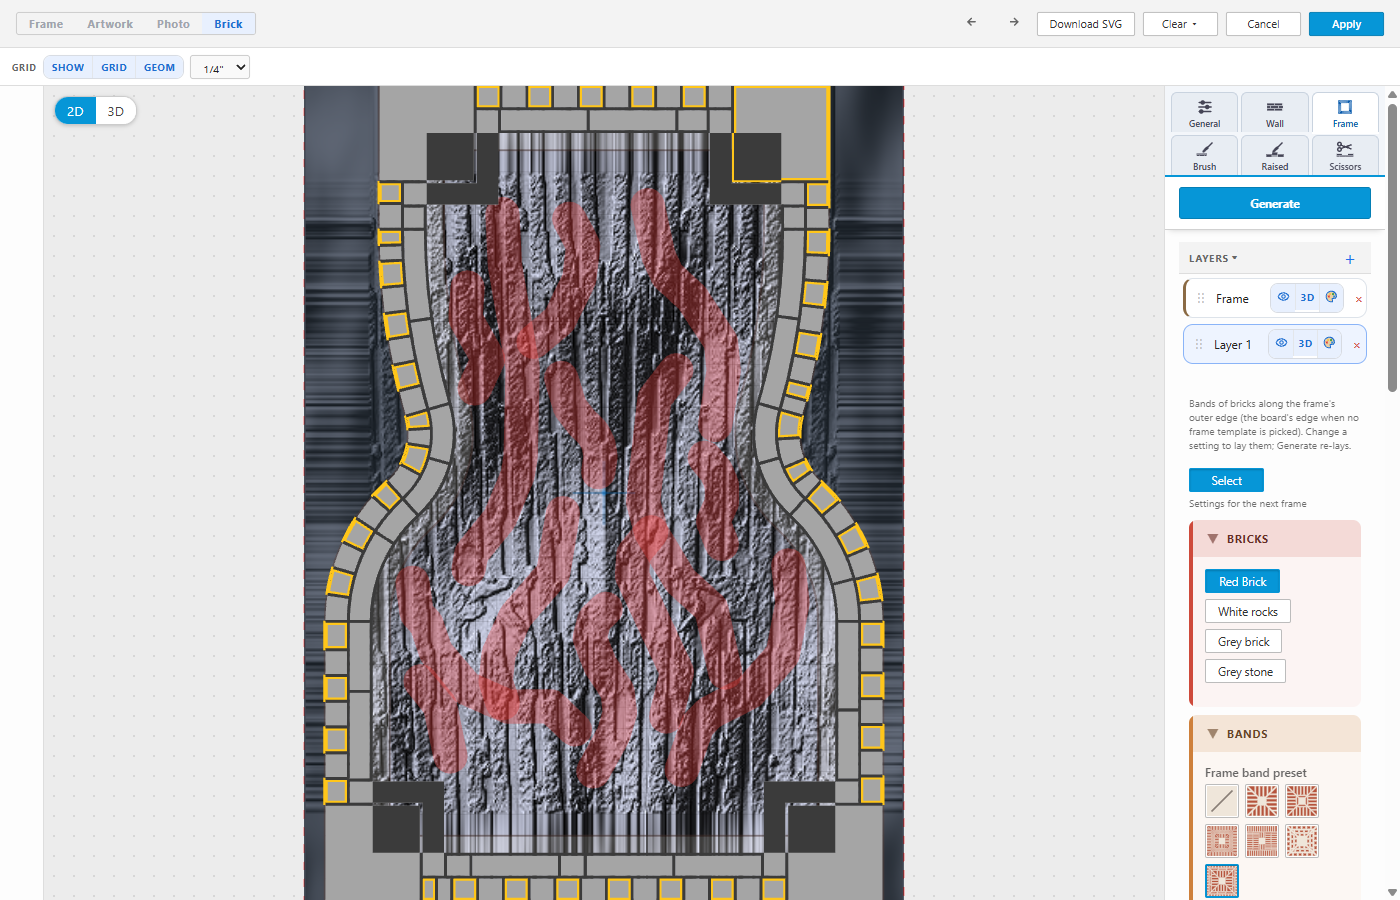Switch to the Brick mode tab
The width and height of the screenshot is (1400, 900).
[x=228, y=24]
